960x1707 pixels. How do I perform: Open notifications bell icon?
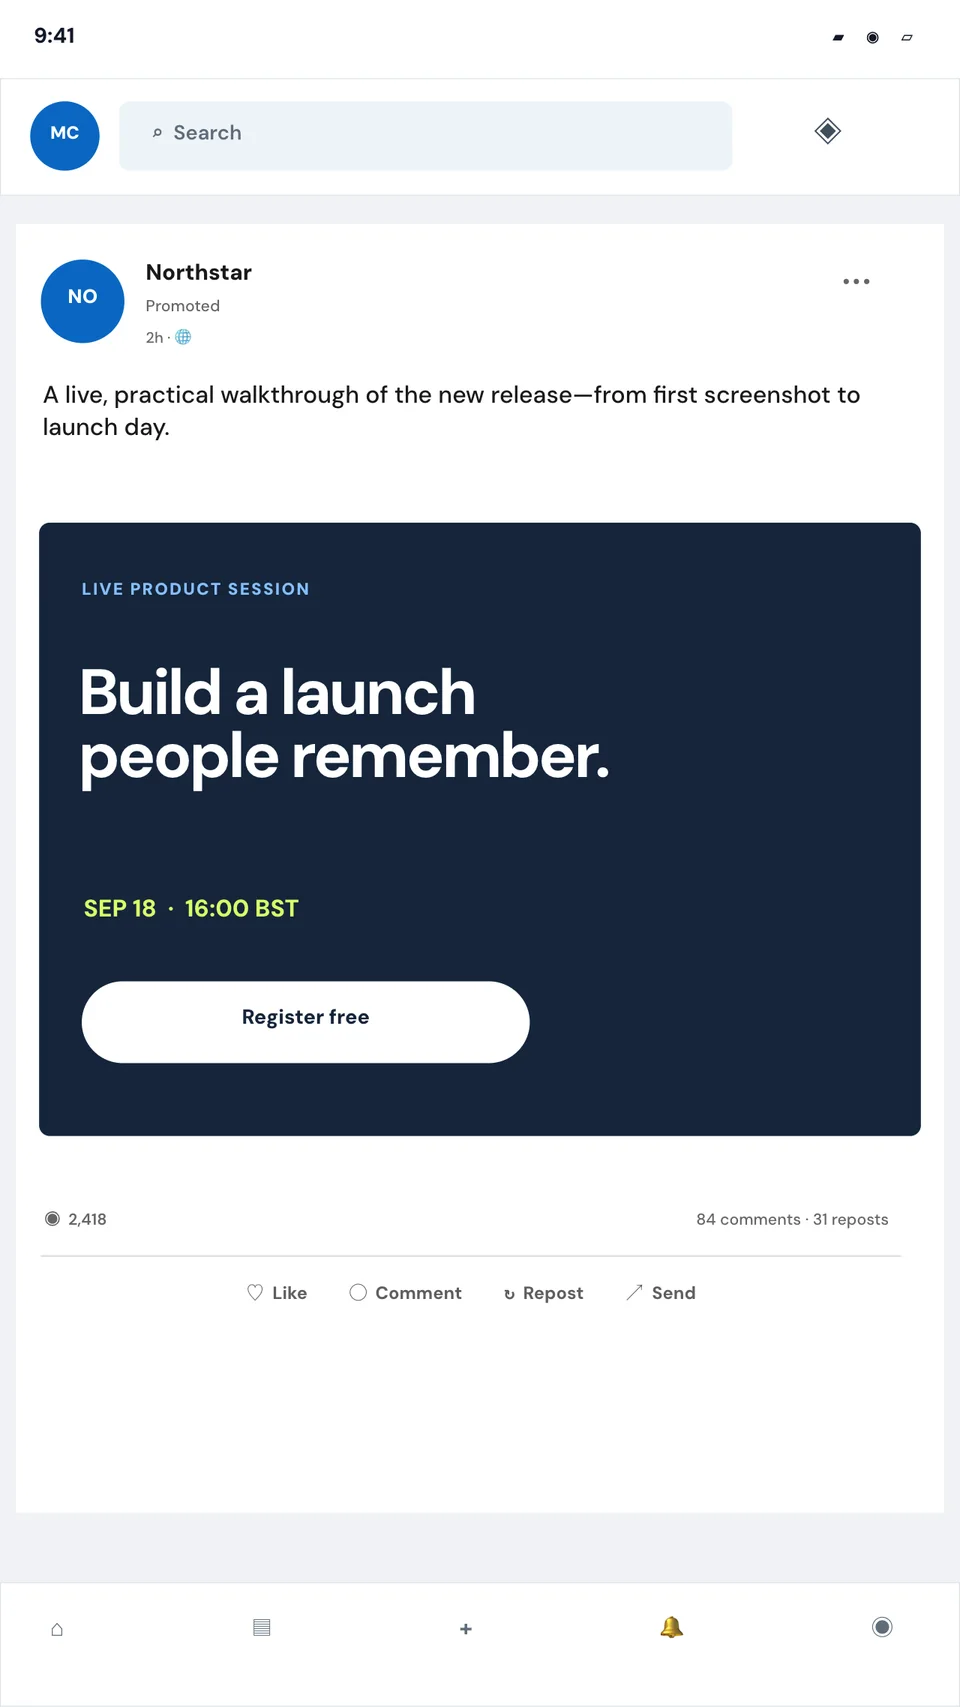click(x=672, y=1627)
